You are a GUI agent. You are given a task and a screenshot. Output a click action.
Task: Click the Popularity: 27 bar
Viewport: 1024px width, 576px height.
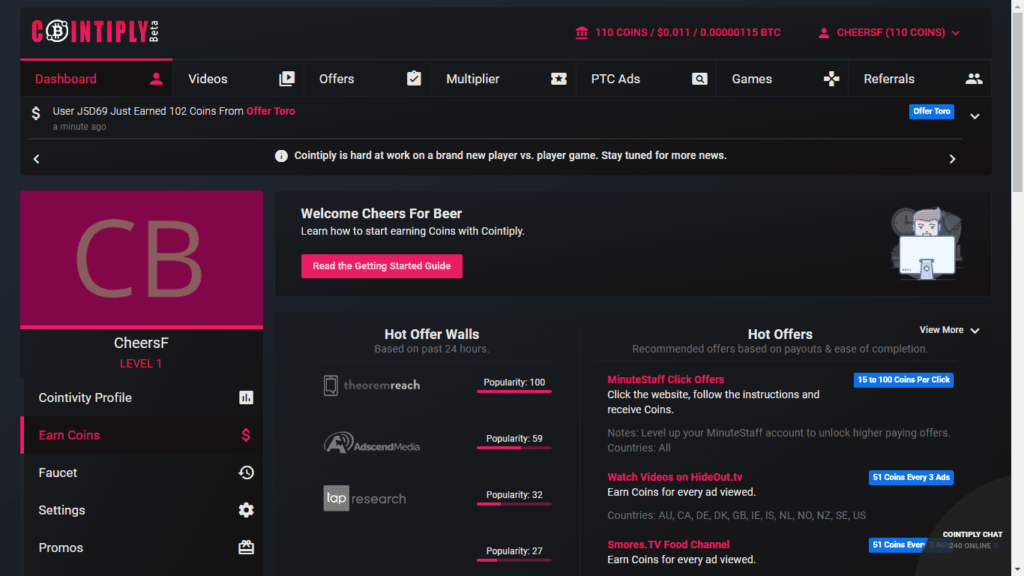point(514,560)
